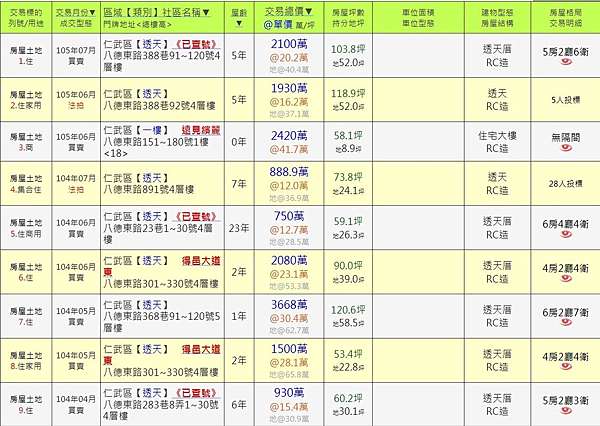The width and height of the screenshot is (600, 426).
Task: Open details eye icon for 3668萬 row
Action: 566,322
